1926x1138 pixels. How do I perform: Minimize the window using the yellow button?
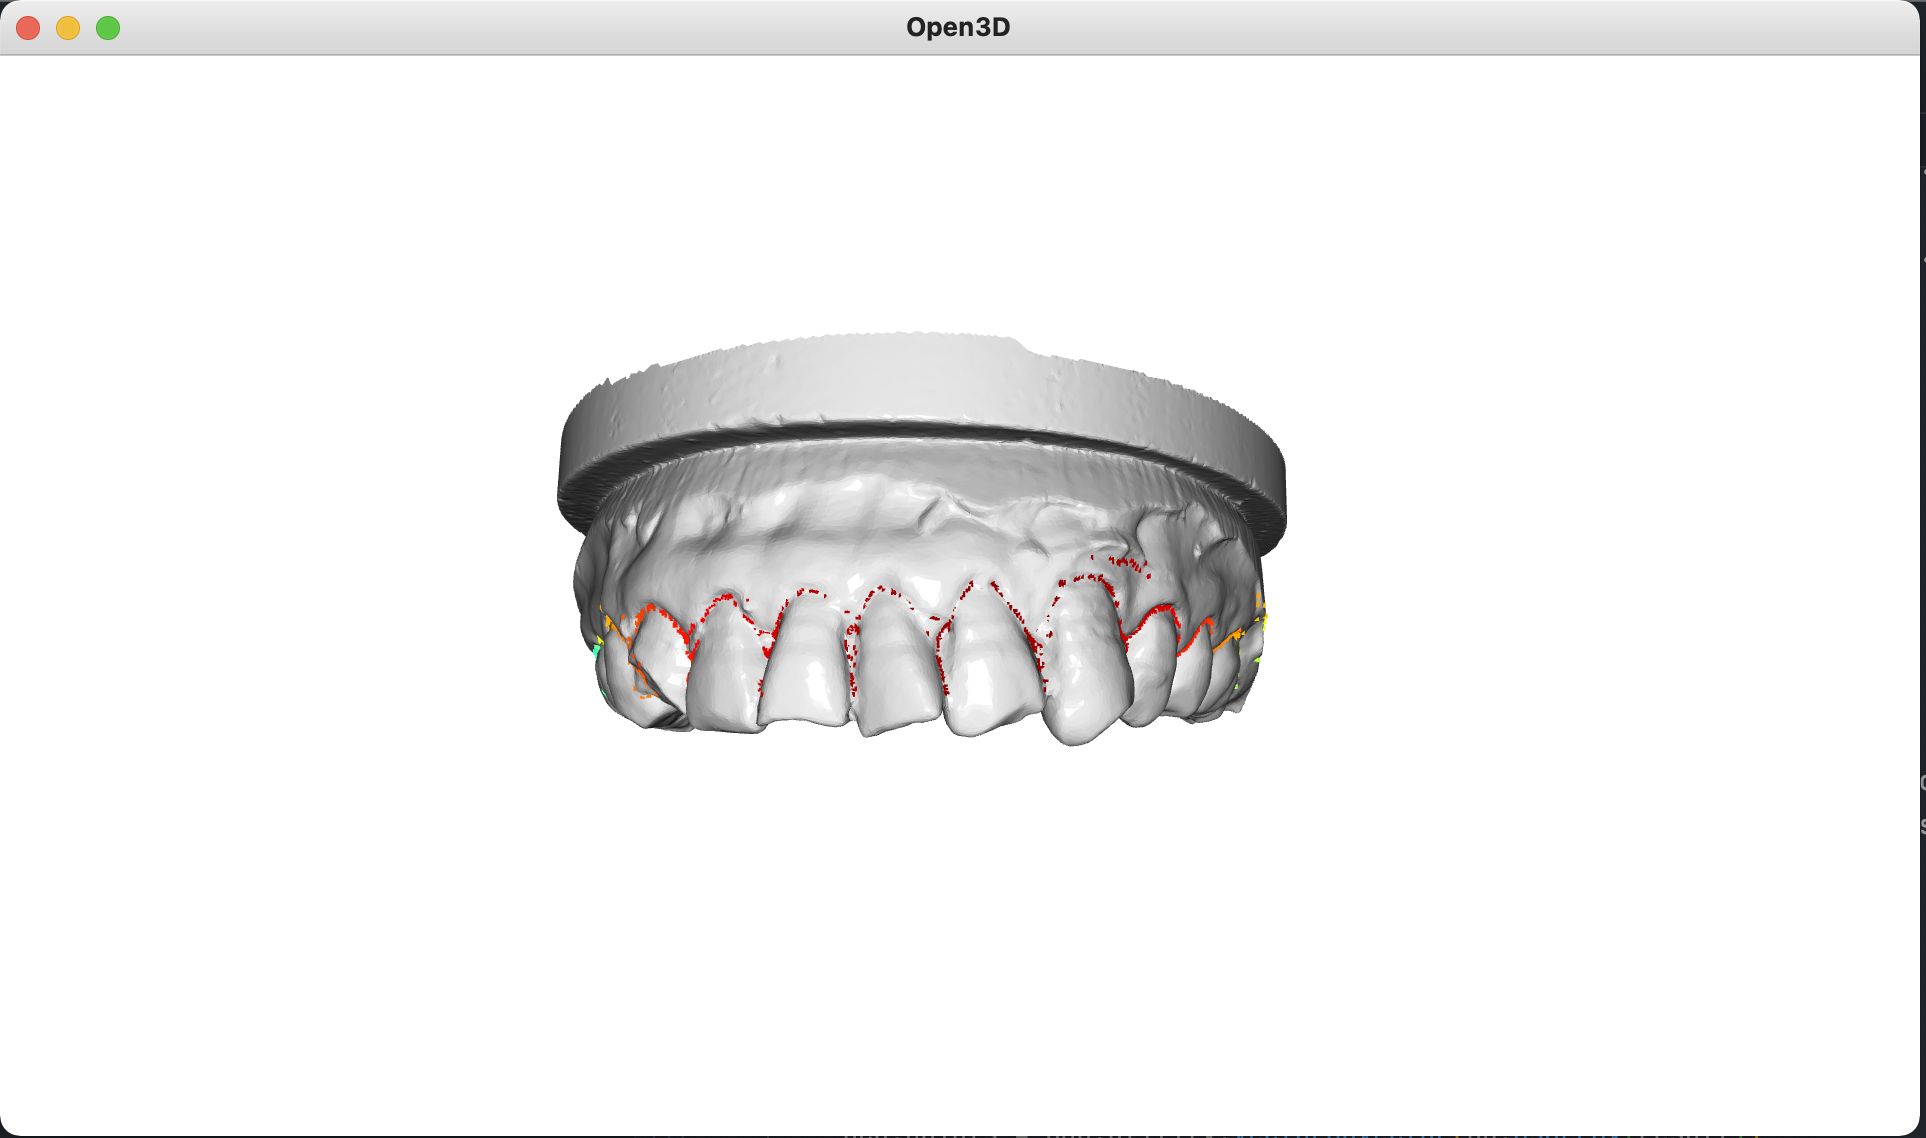pos(68,28)
